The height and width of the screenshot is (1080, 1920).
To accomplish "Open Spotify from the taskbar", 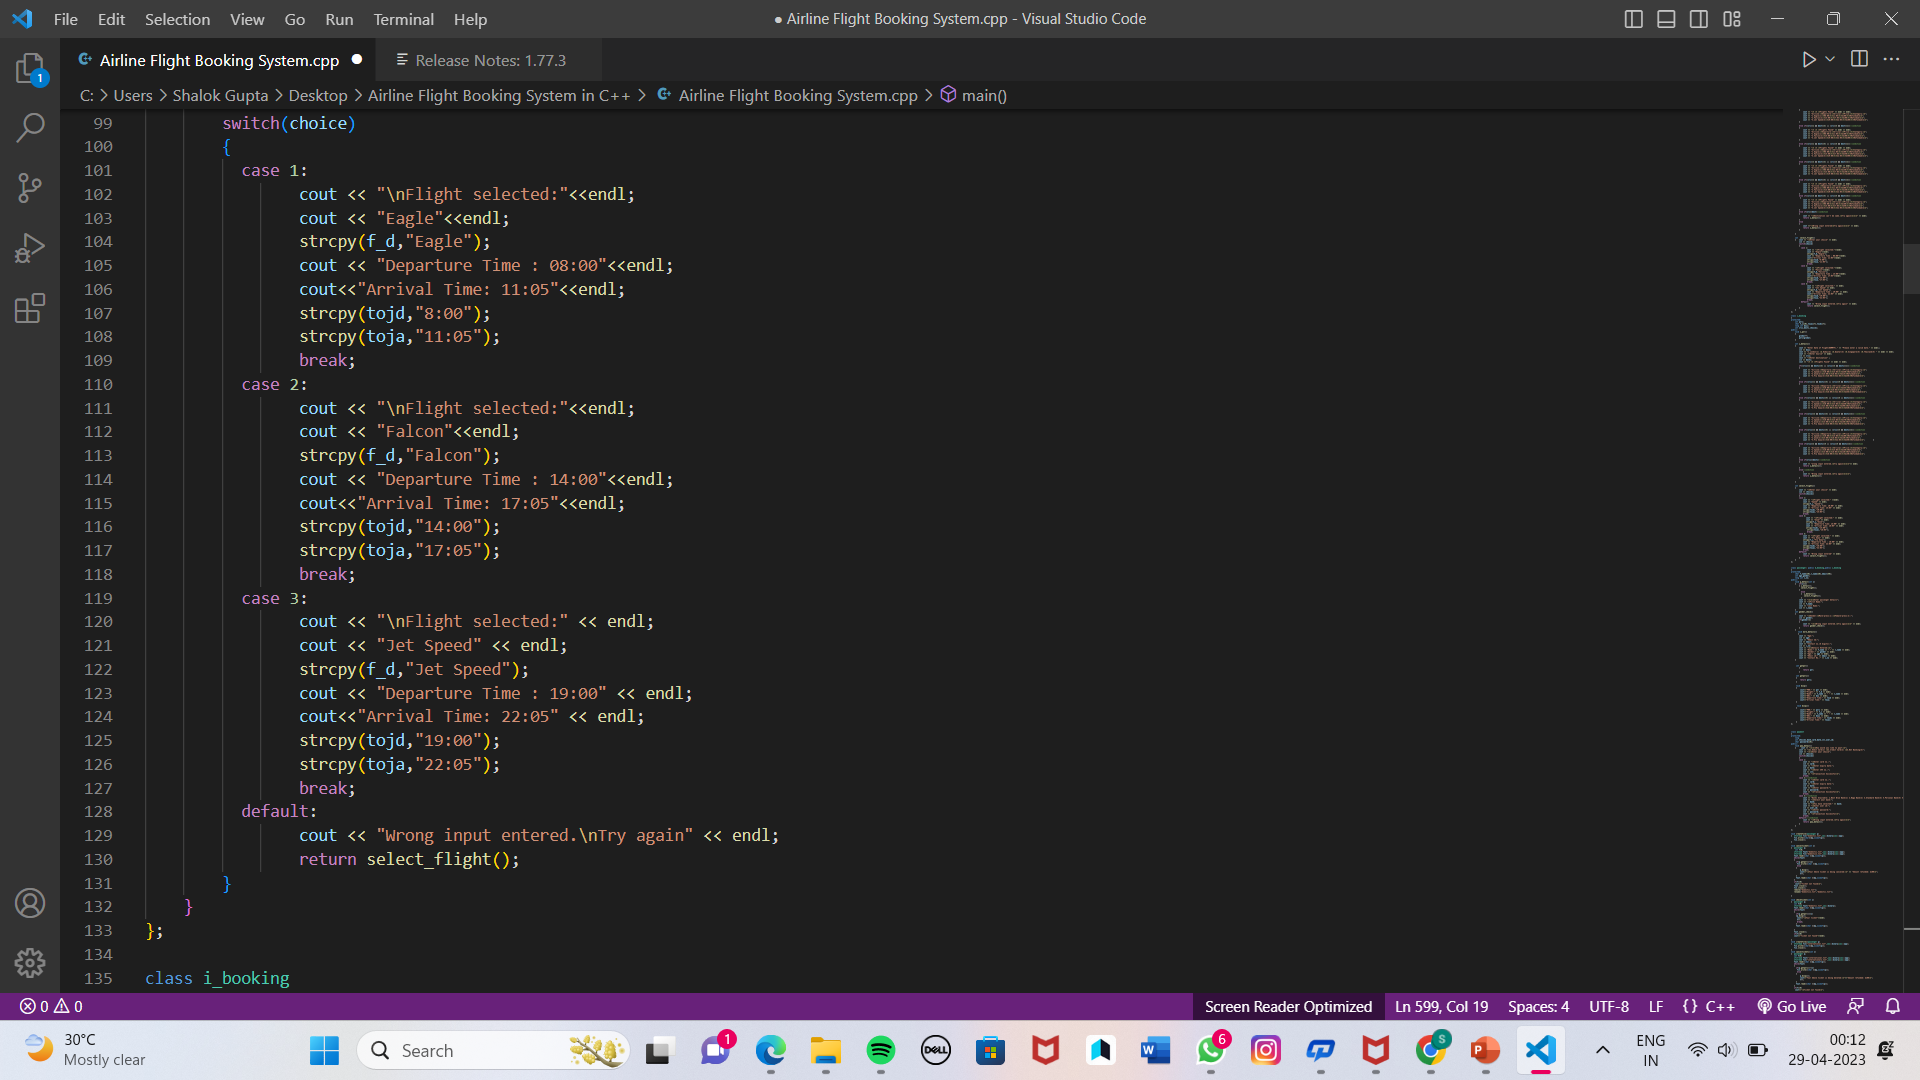I will click(881, 1050).
